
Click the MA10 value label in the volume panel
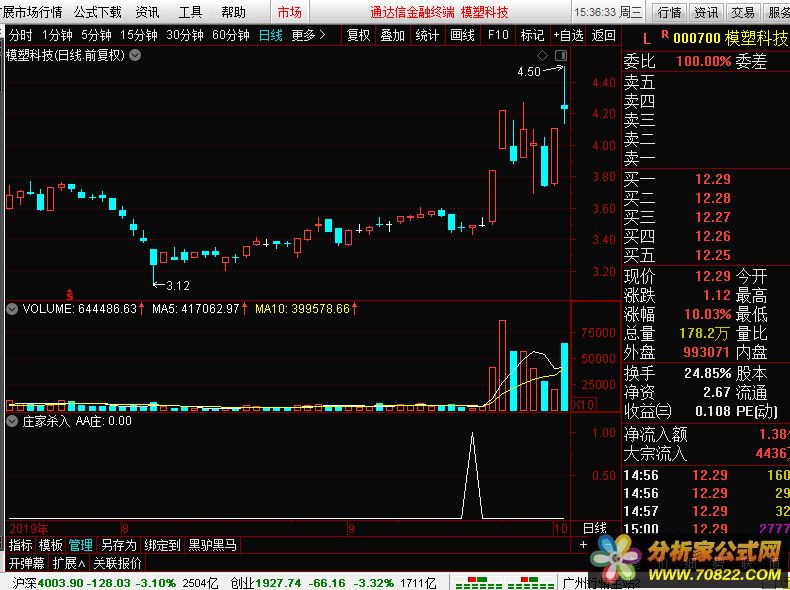tap(306, 308)
